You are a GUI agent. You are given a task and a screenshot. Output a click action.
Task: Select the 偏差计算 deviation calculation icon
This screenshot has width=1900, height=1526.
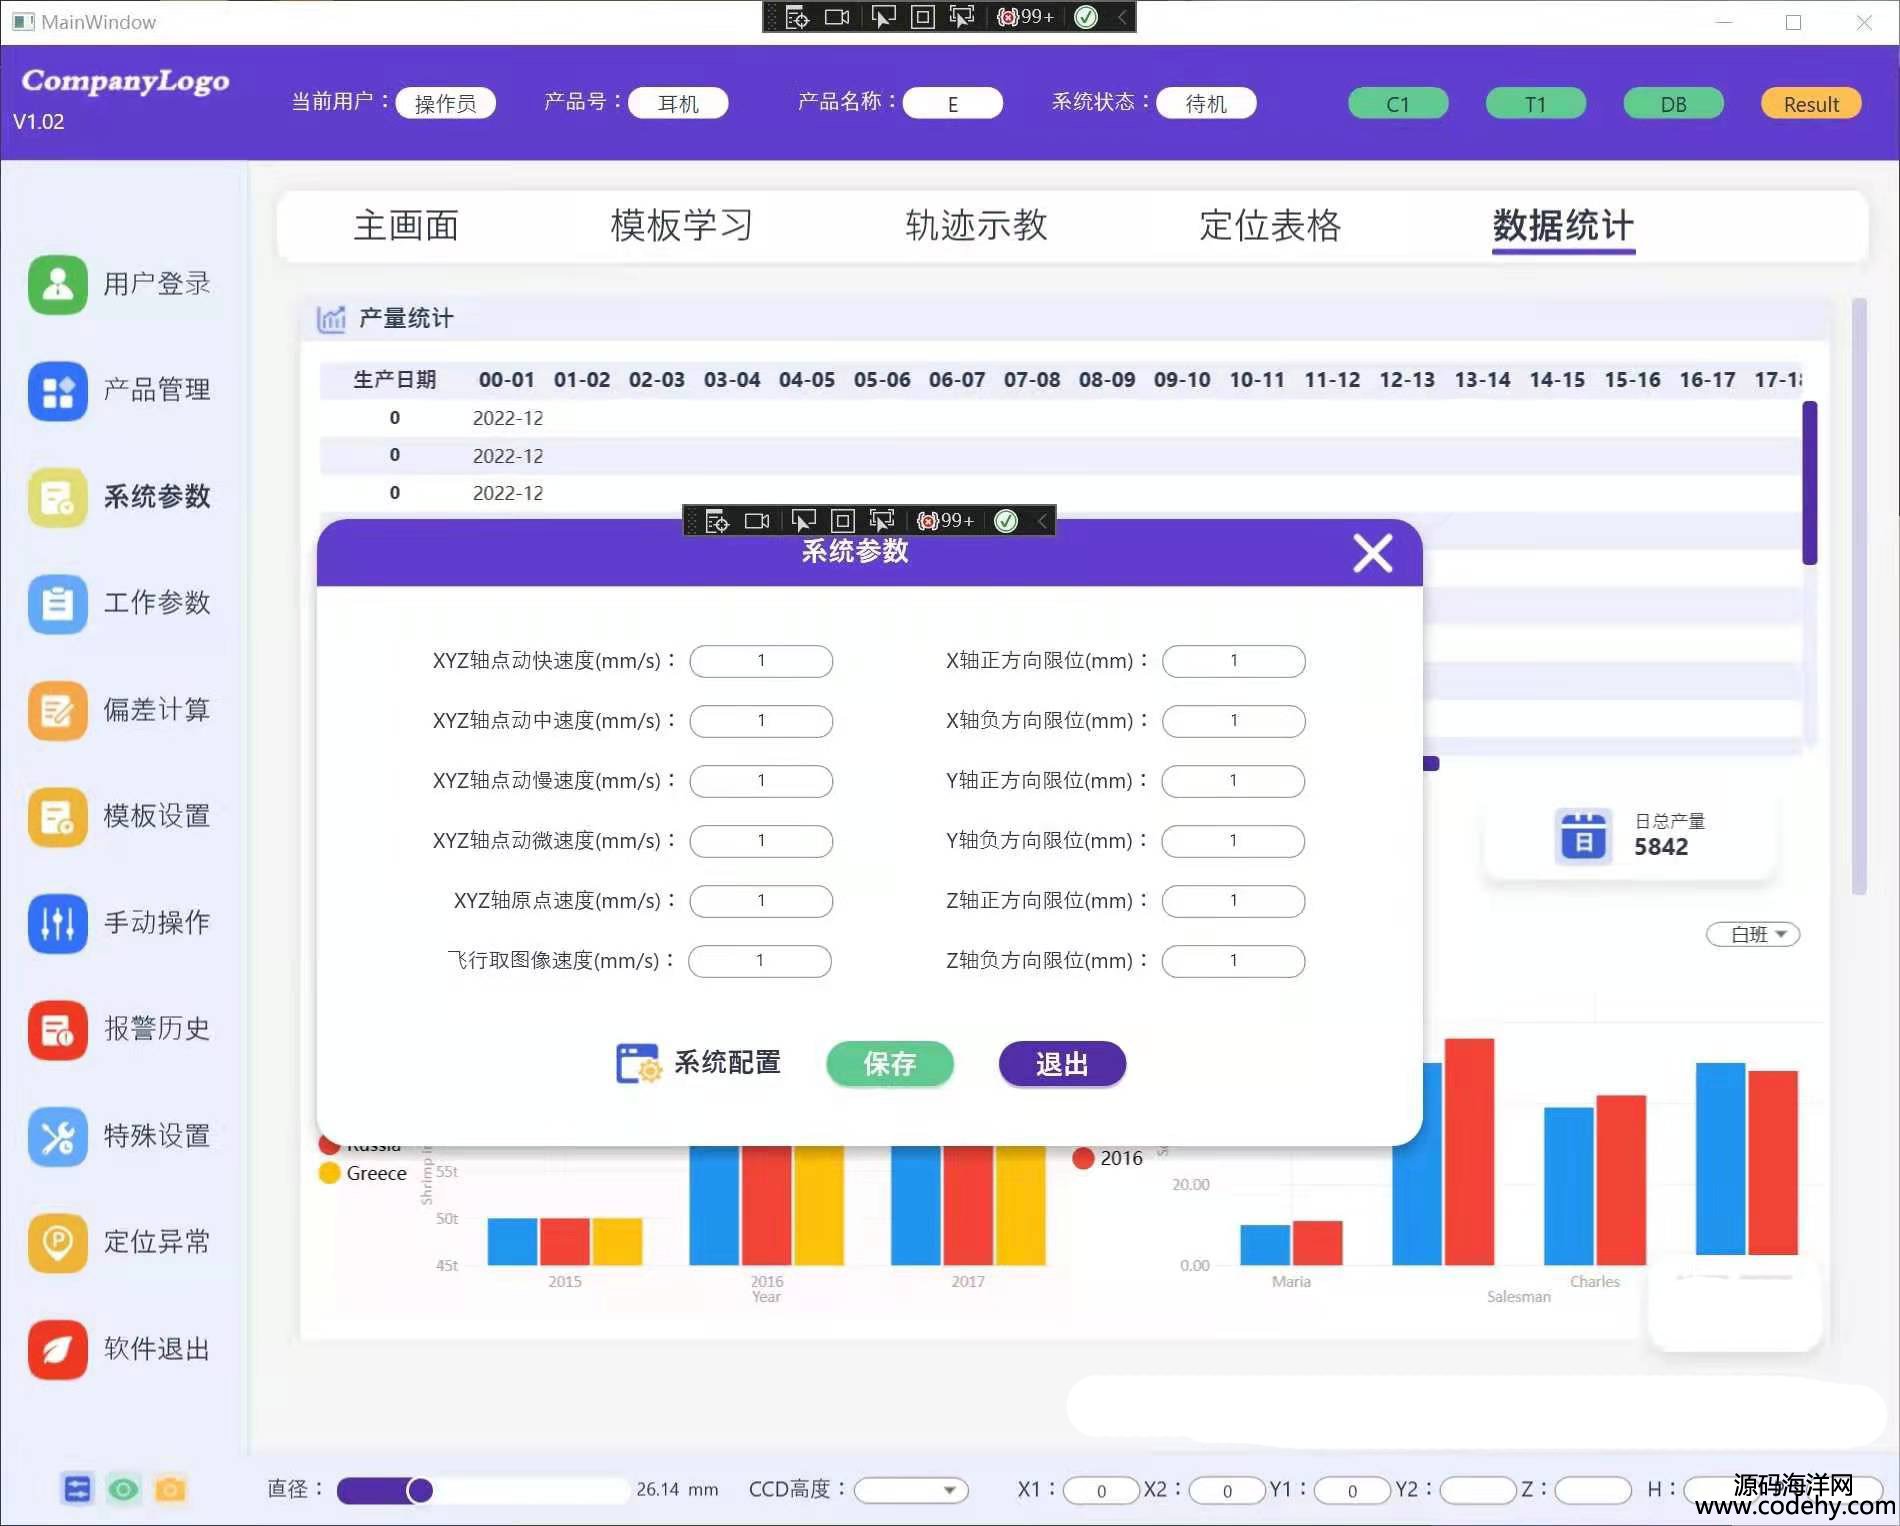(x=58, y=710)
